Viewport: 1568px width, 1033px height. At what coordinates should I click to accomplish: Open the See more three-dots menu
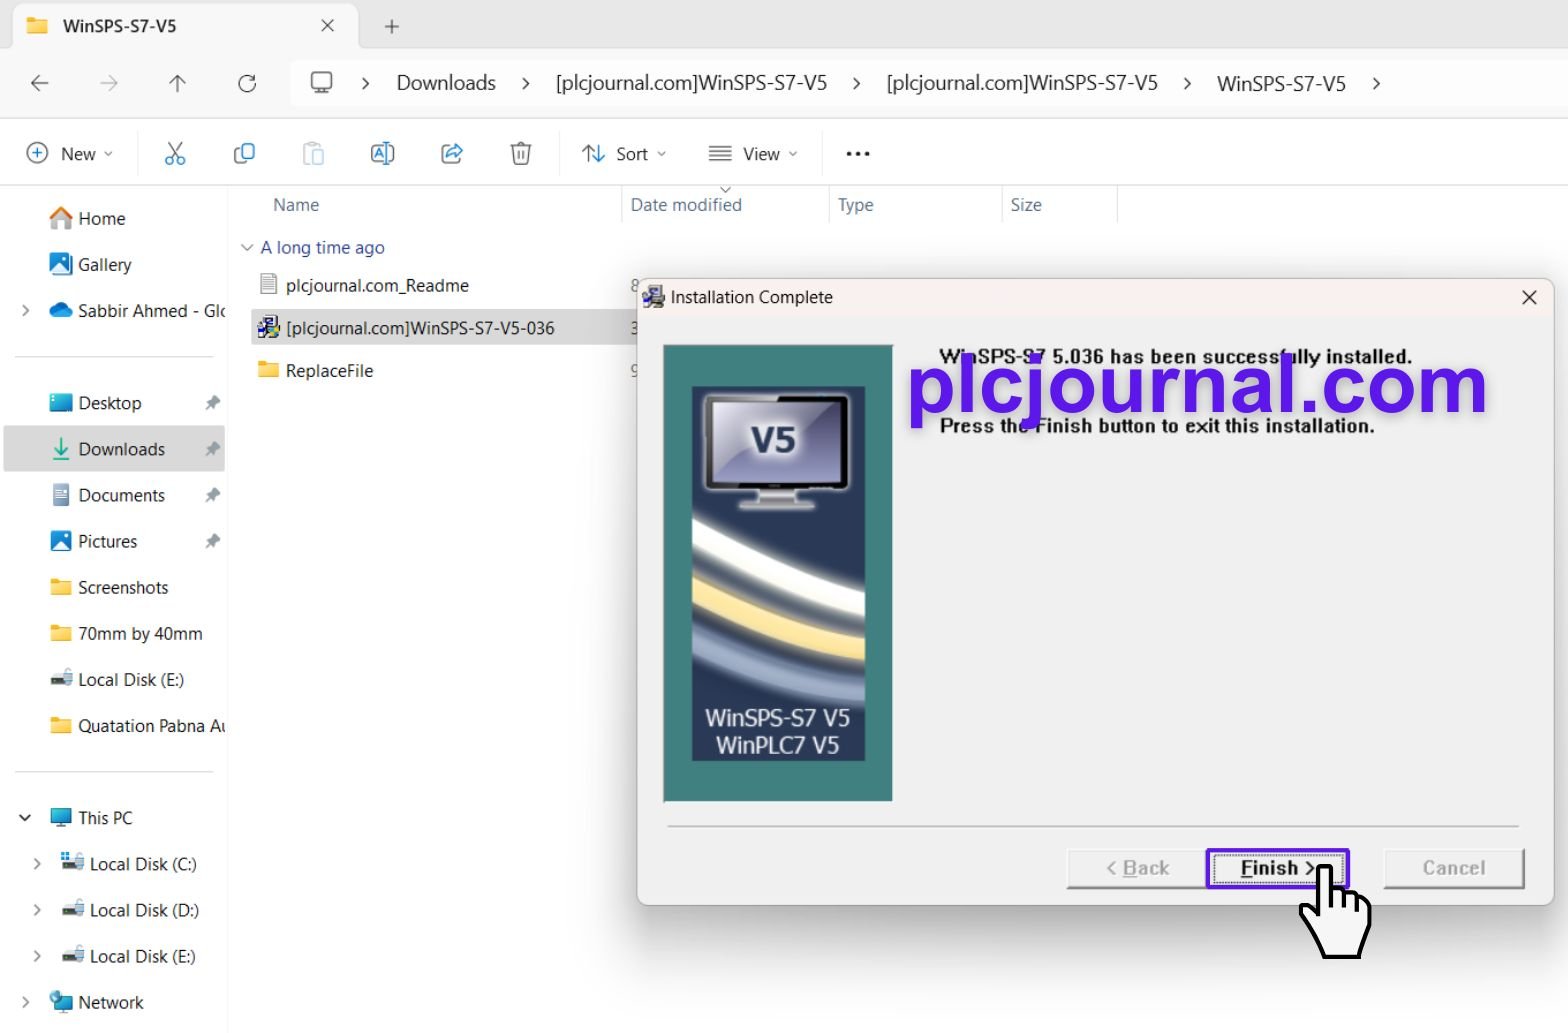(x=858, y=153)
